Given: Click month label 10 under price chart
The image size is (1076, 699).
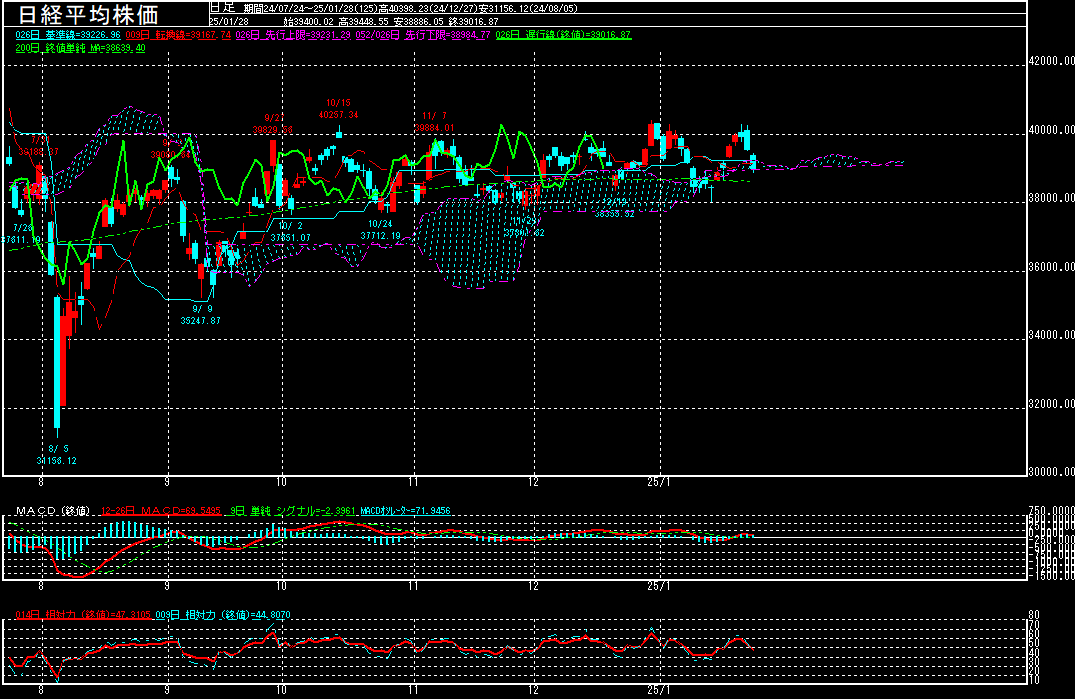Looking at the screenshot, I should tap(281, 482).
